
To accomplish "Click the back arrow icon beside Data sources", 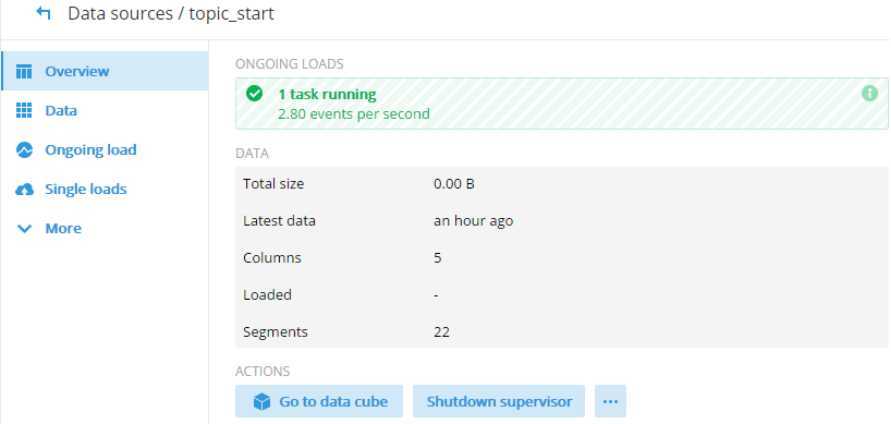I will click(43, 14).
